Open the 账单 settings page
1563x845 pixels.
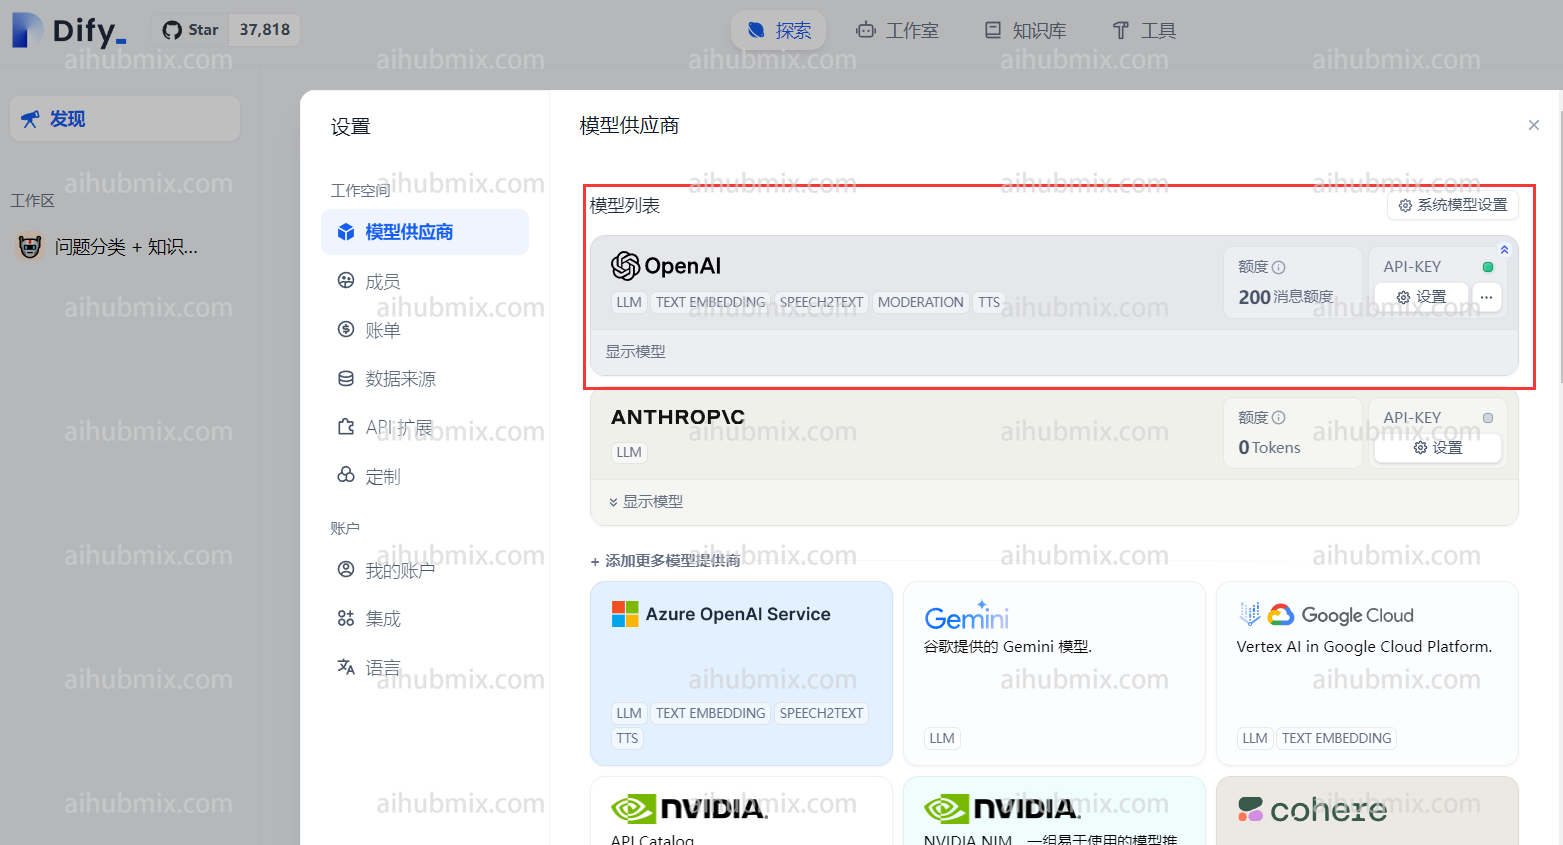tap(425, 330)
